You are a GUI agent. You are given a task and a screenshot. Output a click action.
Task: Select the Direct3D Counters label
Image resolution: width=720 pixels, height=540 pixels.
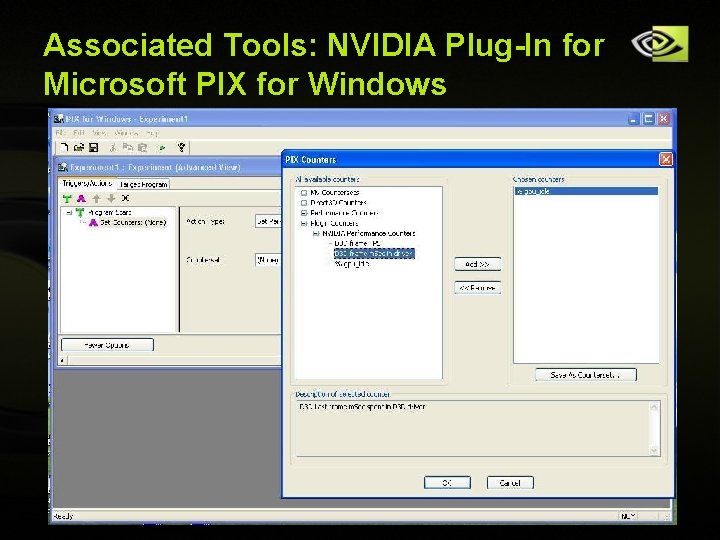338,202
